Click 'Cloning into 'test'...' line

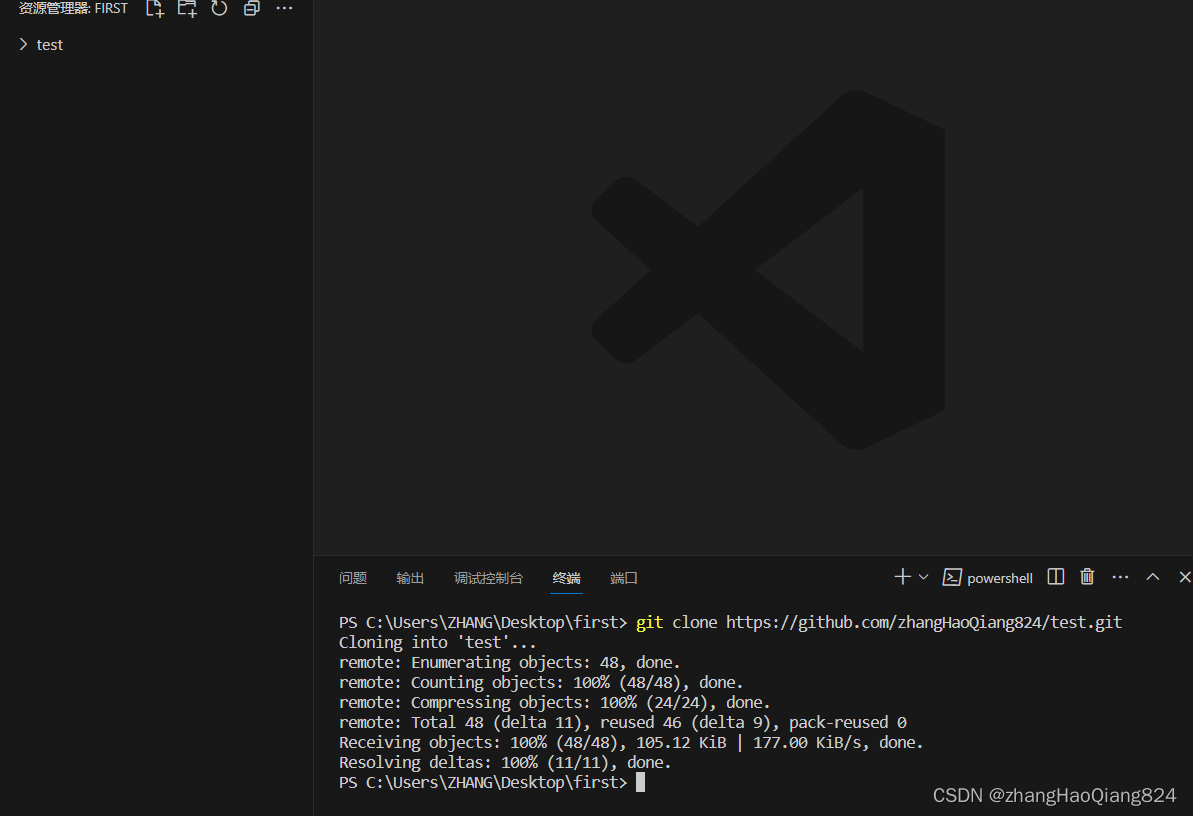[437, 642]
